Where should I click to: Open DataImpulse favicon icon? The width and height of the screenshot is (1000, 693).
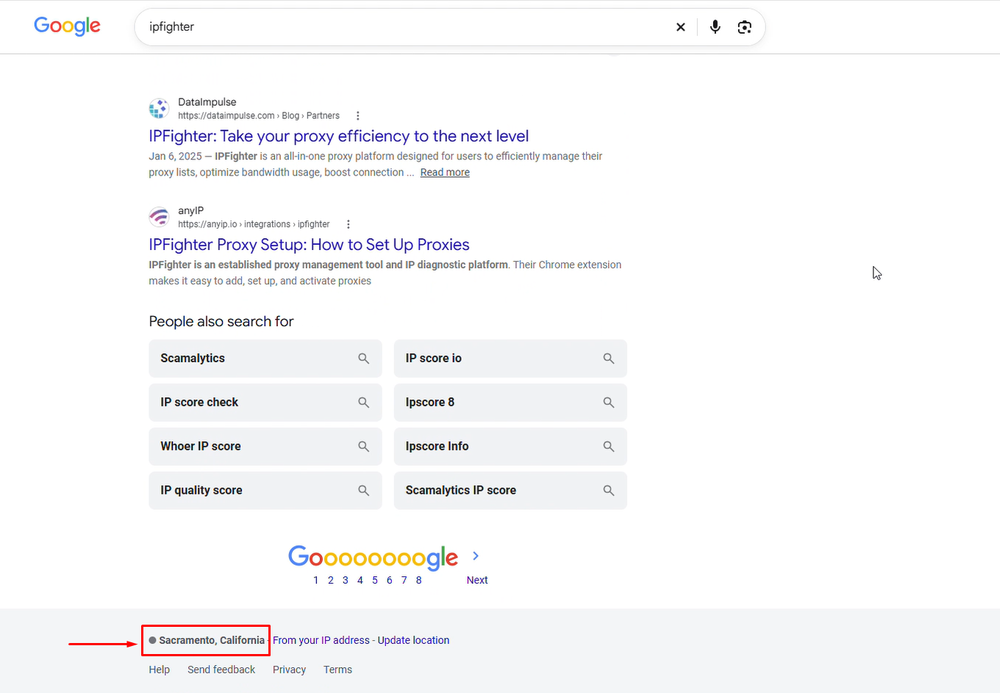point(159,108)
